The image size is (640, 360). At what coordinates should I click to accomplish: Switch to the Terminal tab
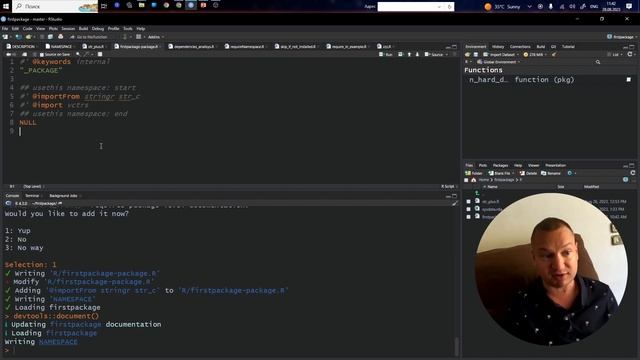coord(32,196)
